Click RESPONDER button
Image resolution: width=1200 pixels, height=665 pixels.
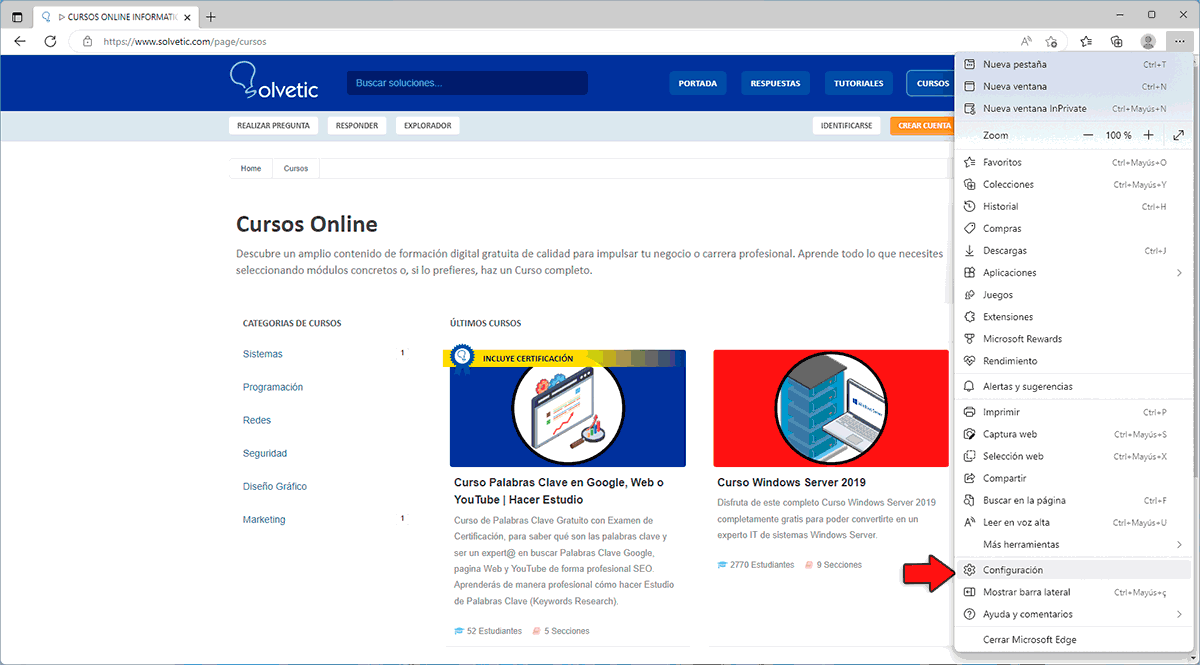point(357,126)
